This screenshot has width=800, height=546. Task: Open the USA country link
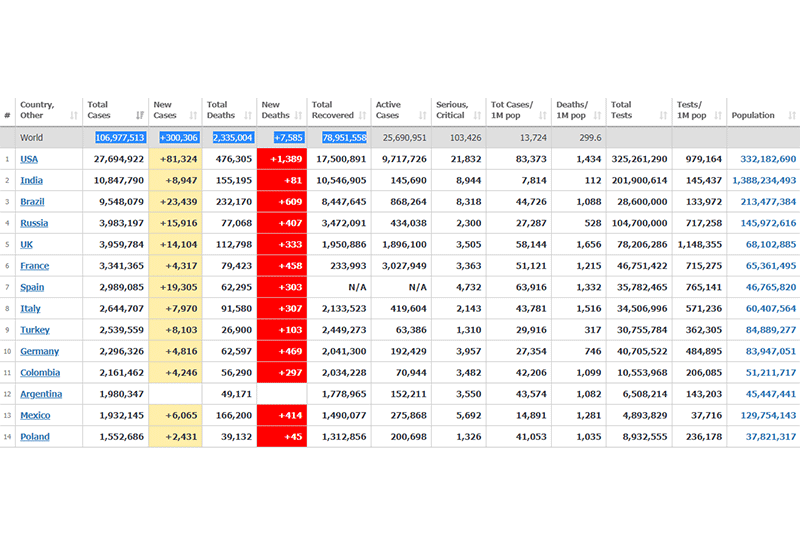[x=29, y=159]
